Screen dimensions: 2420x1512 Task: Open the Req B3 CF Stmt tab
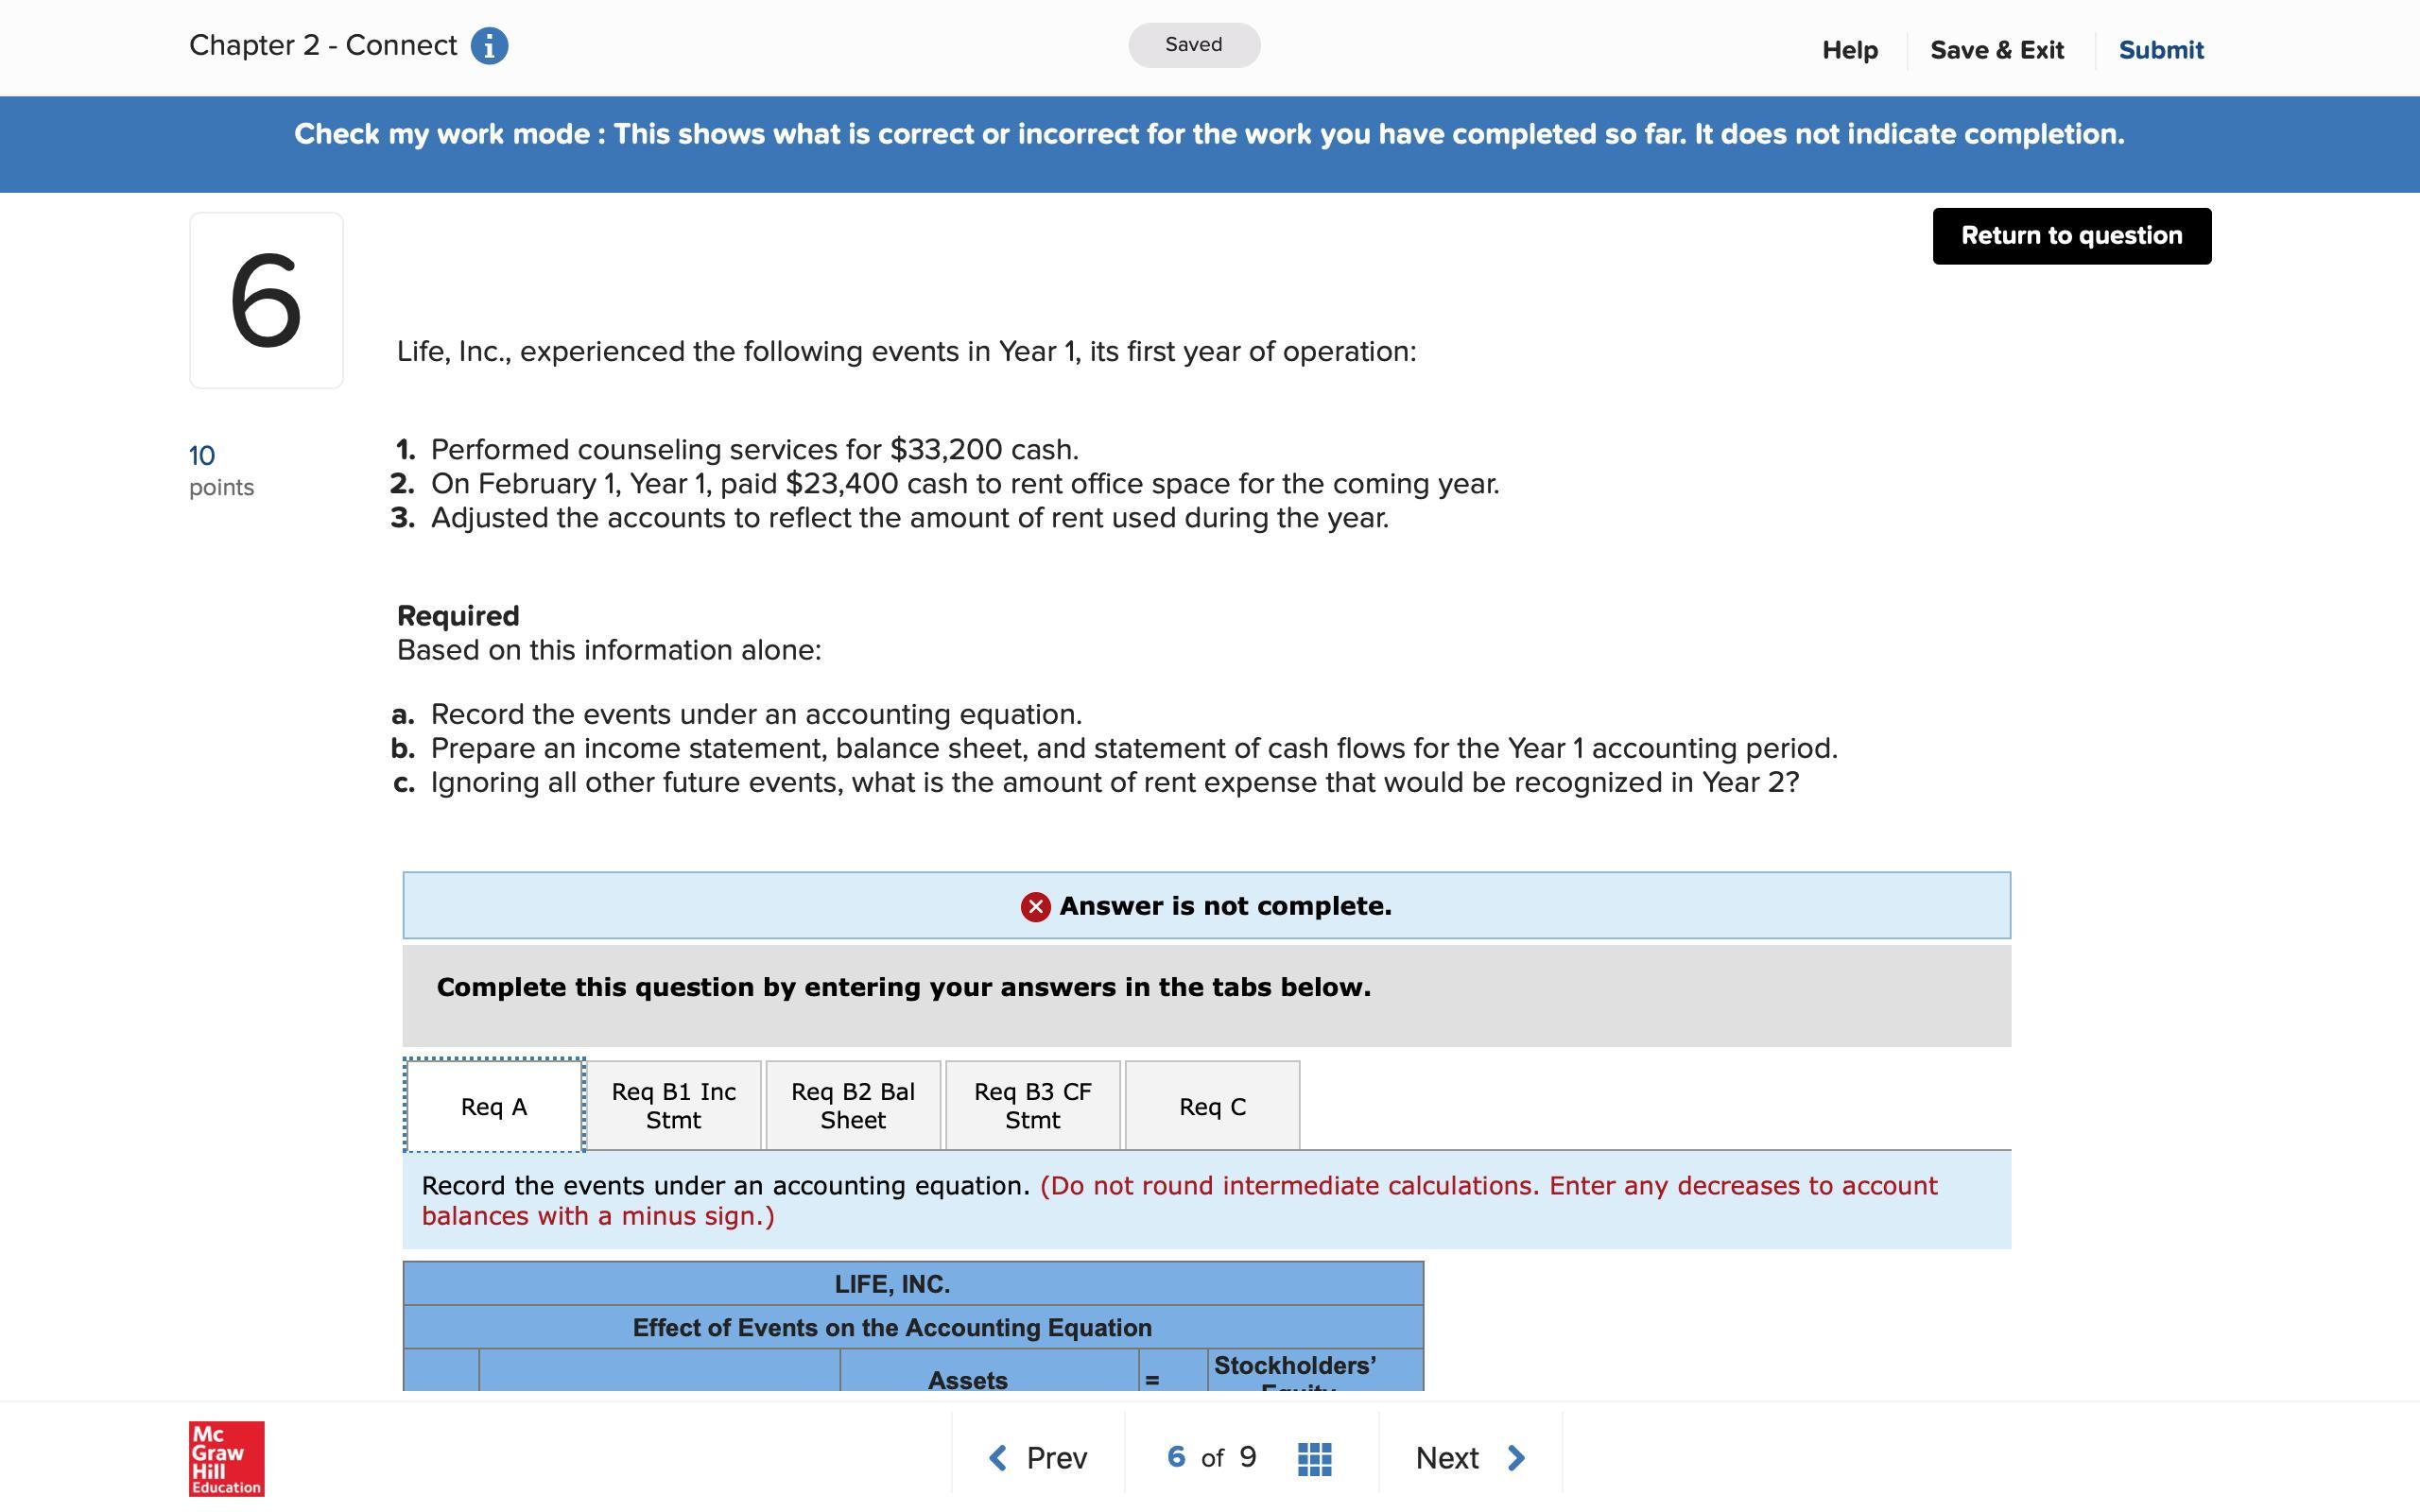pos(1032,1106)
